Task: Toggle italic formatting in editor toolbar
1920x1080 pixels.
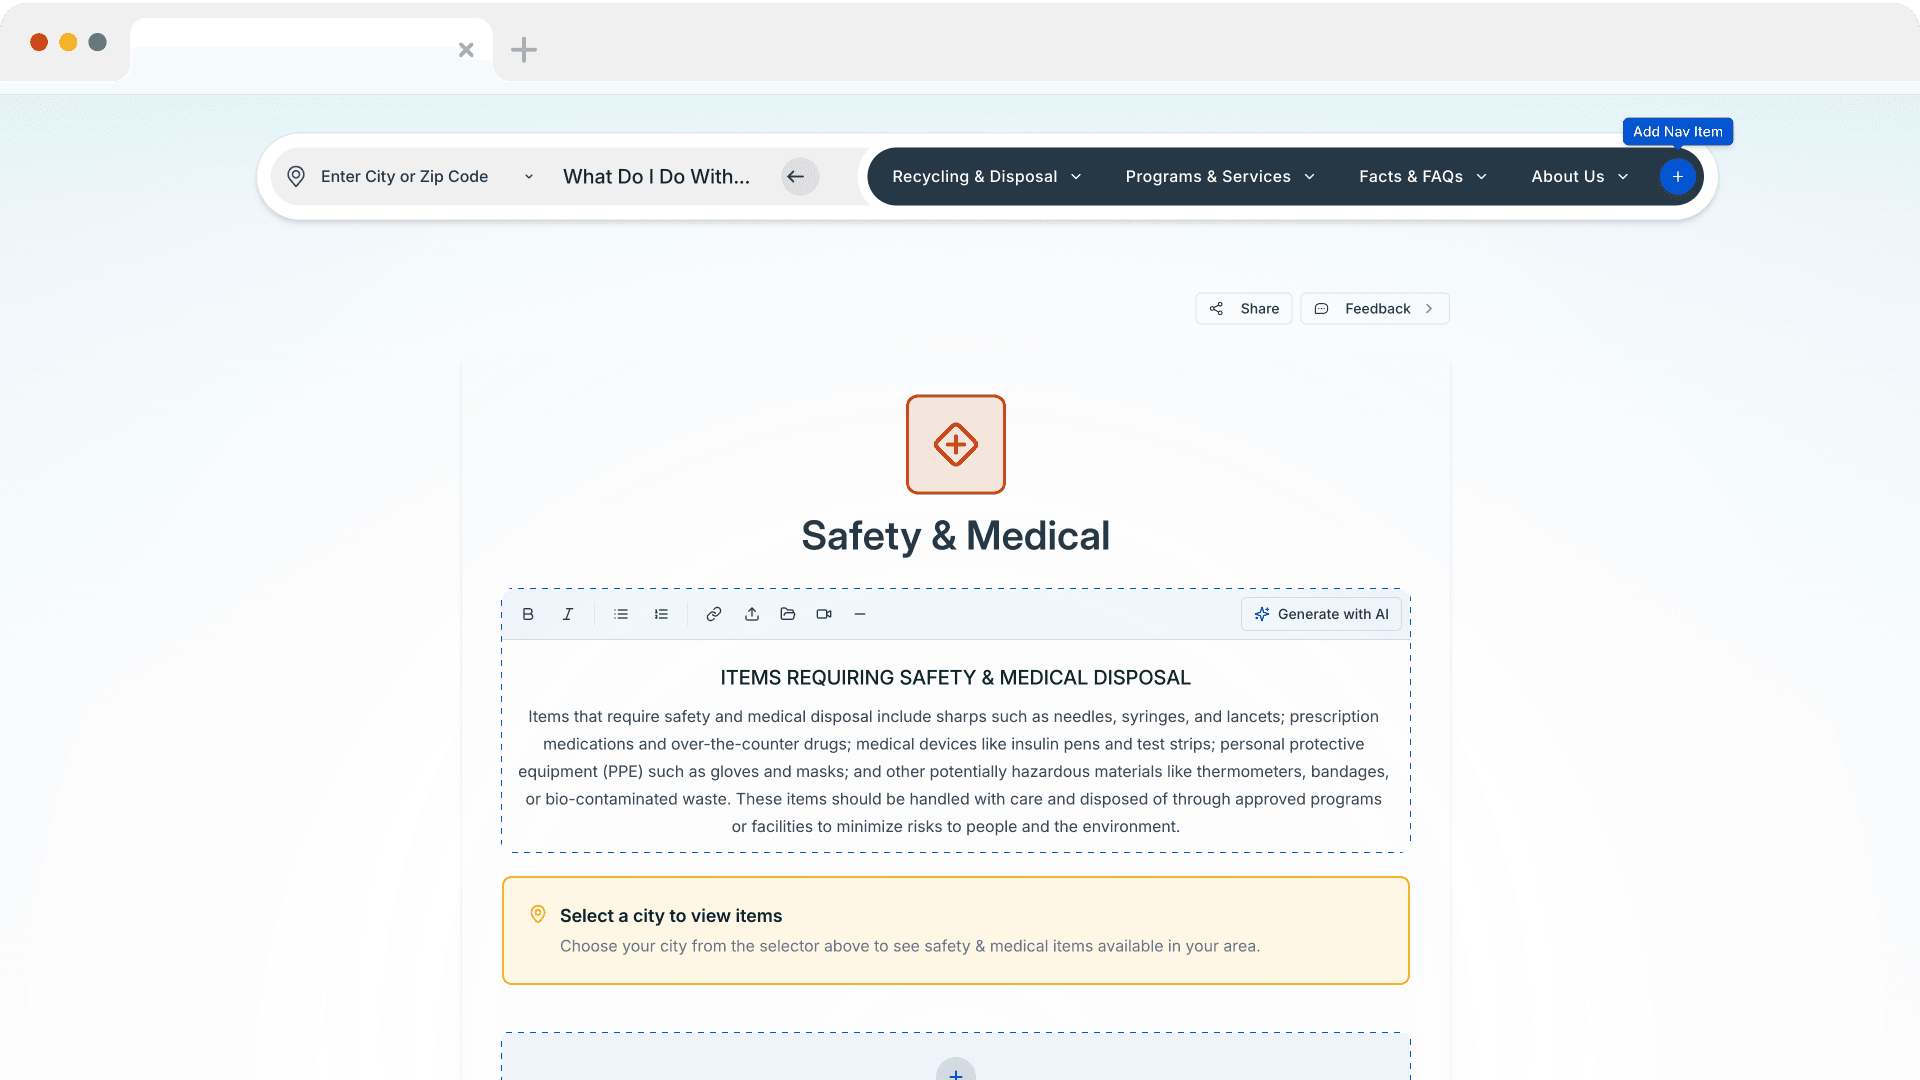Action: (x=568, y=614)
